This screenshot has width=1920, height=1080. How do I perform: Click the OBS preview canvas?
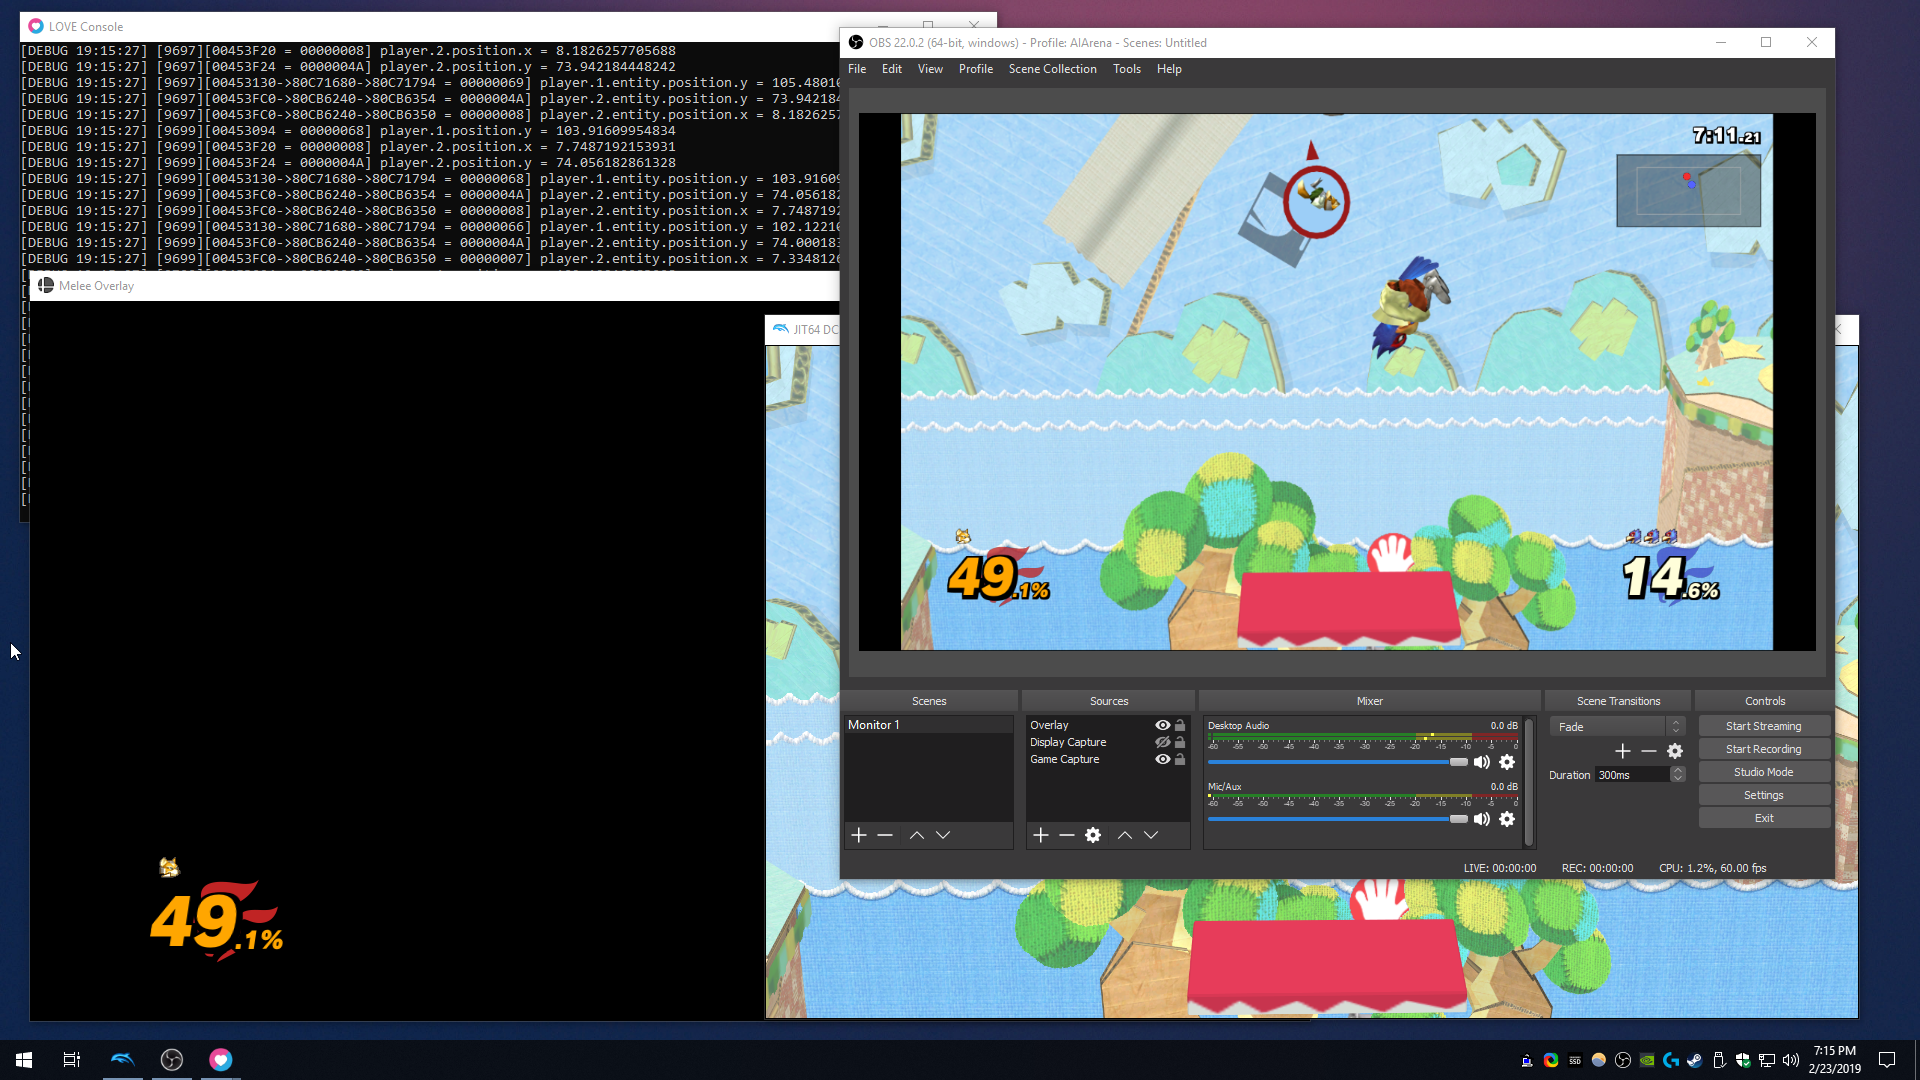1337,382
